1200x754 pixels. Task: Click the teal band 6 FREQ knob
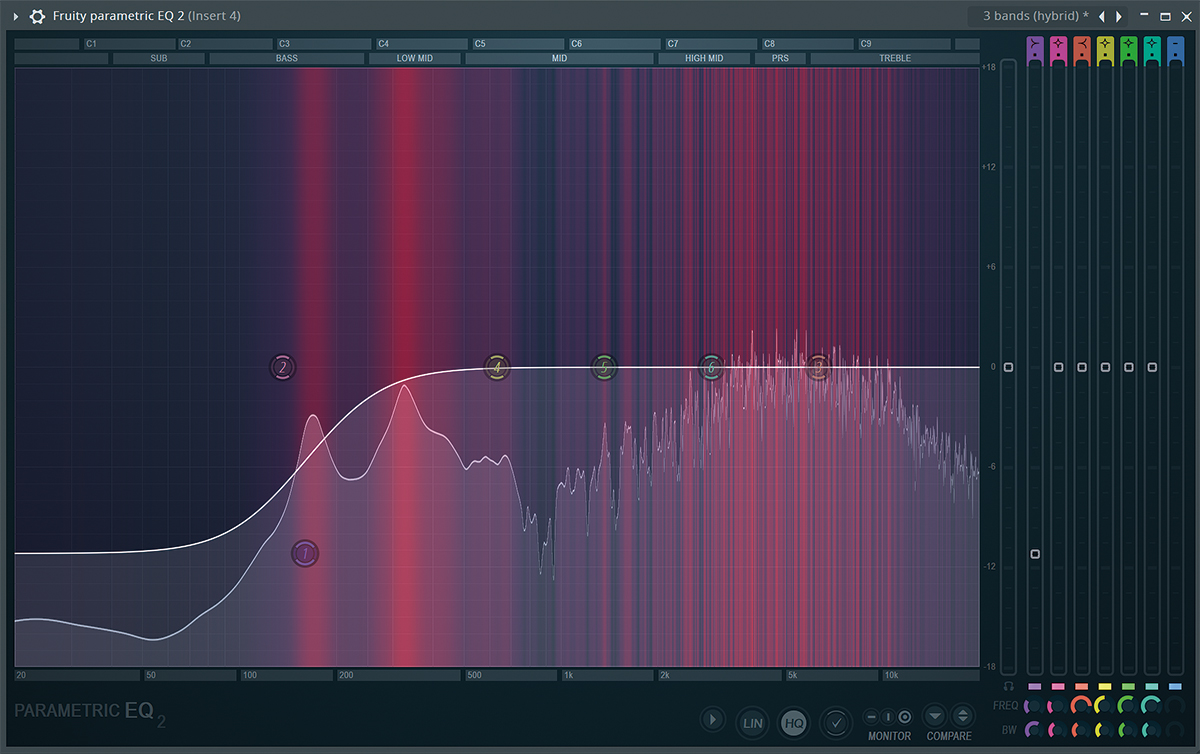pos(1152,706)
